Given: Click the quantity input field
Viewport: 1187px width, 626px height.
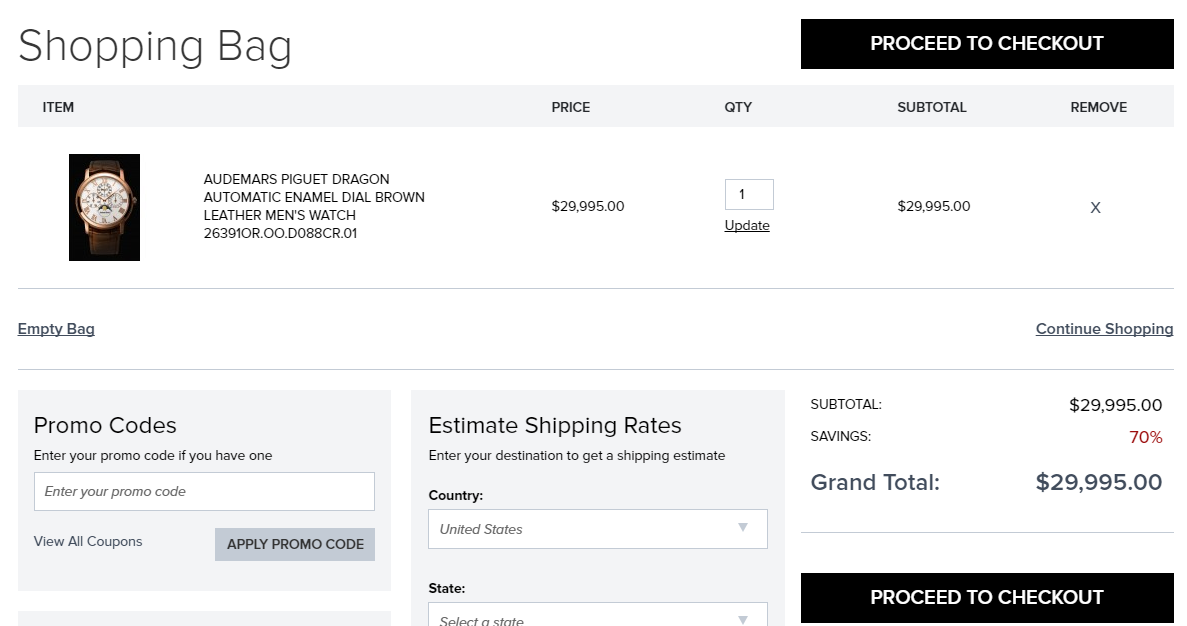Looking at the screenshot, I should coord(749,195).
